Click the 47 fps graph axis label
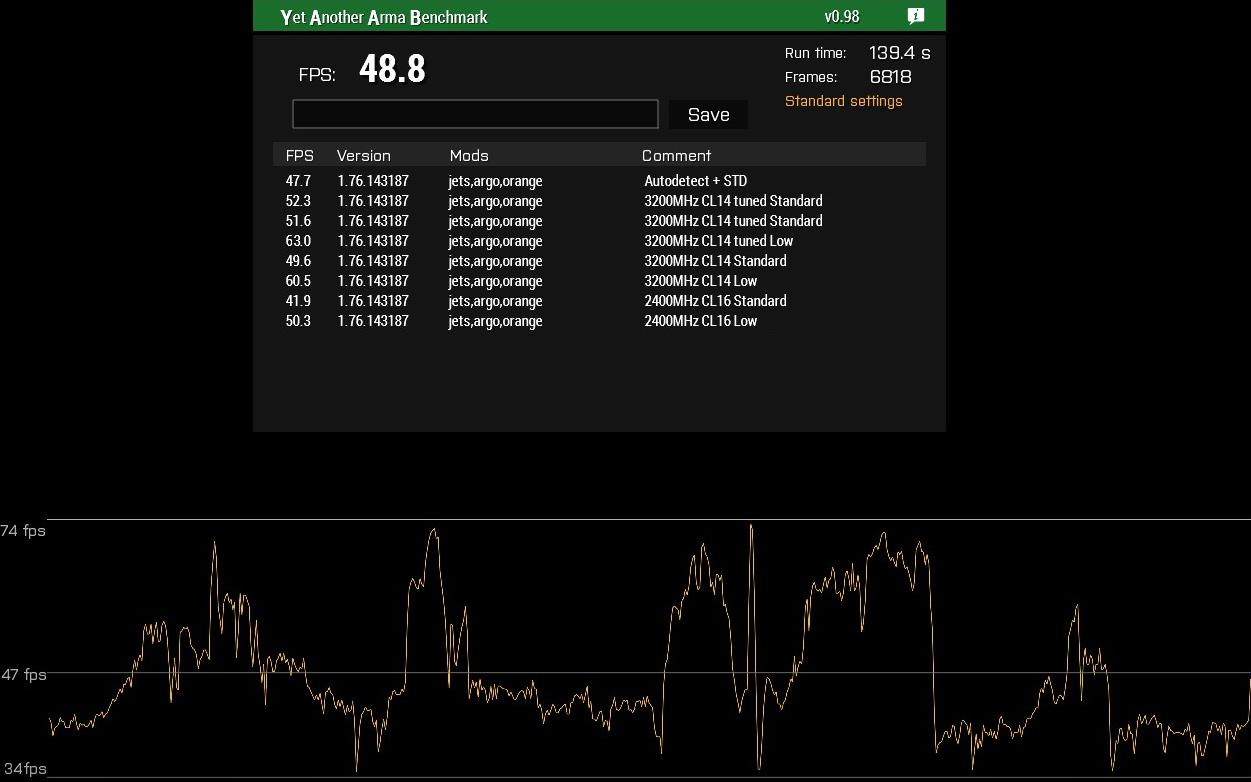Screen dimensions: 1251x782 23,675
